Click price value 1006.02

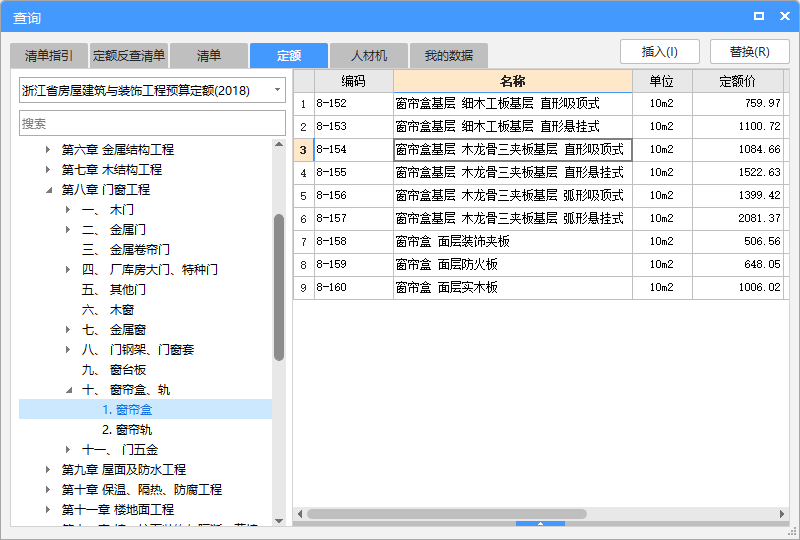pyautogui.click(x=759, y=287)
